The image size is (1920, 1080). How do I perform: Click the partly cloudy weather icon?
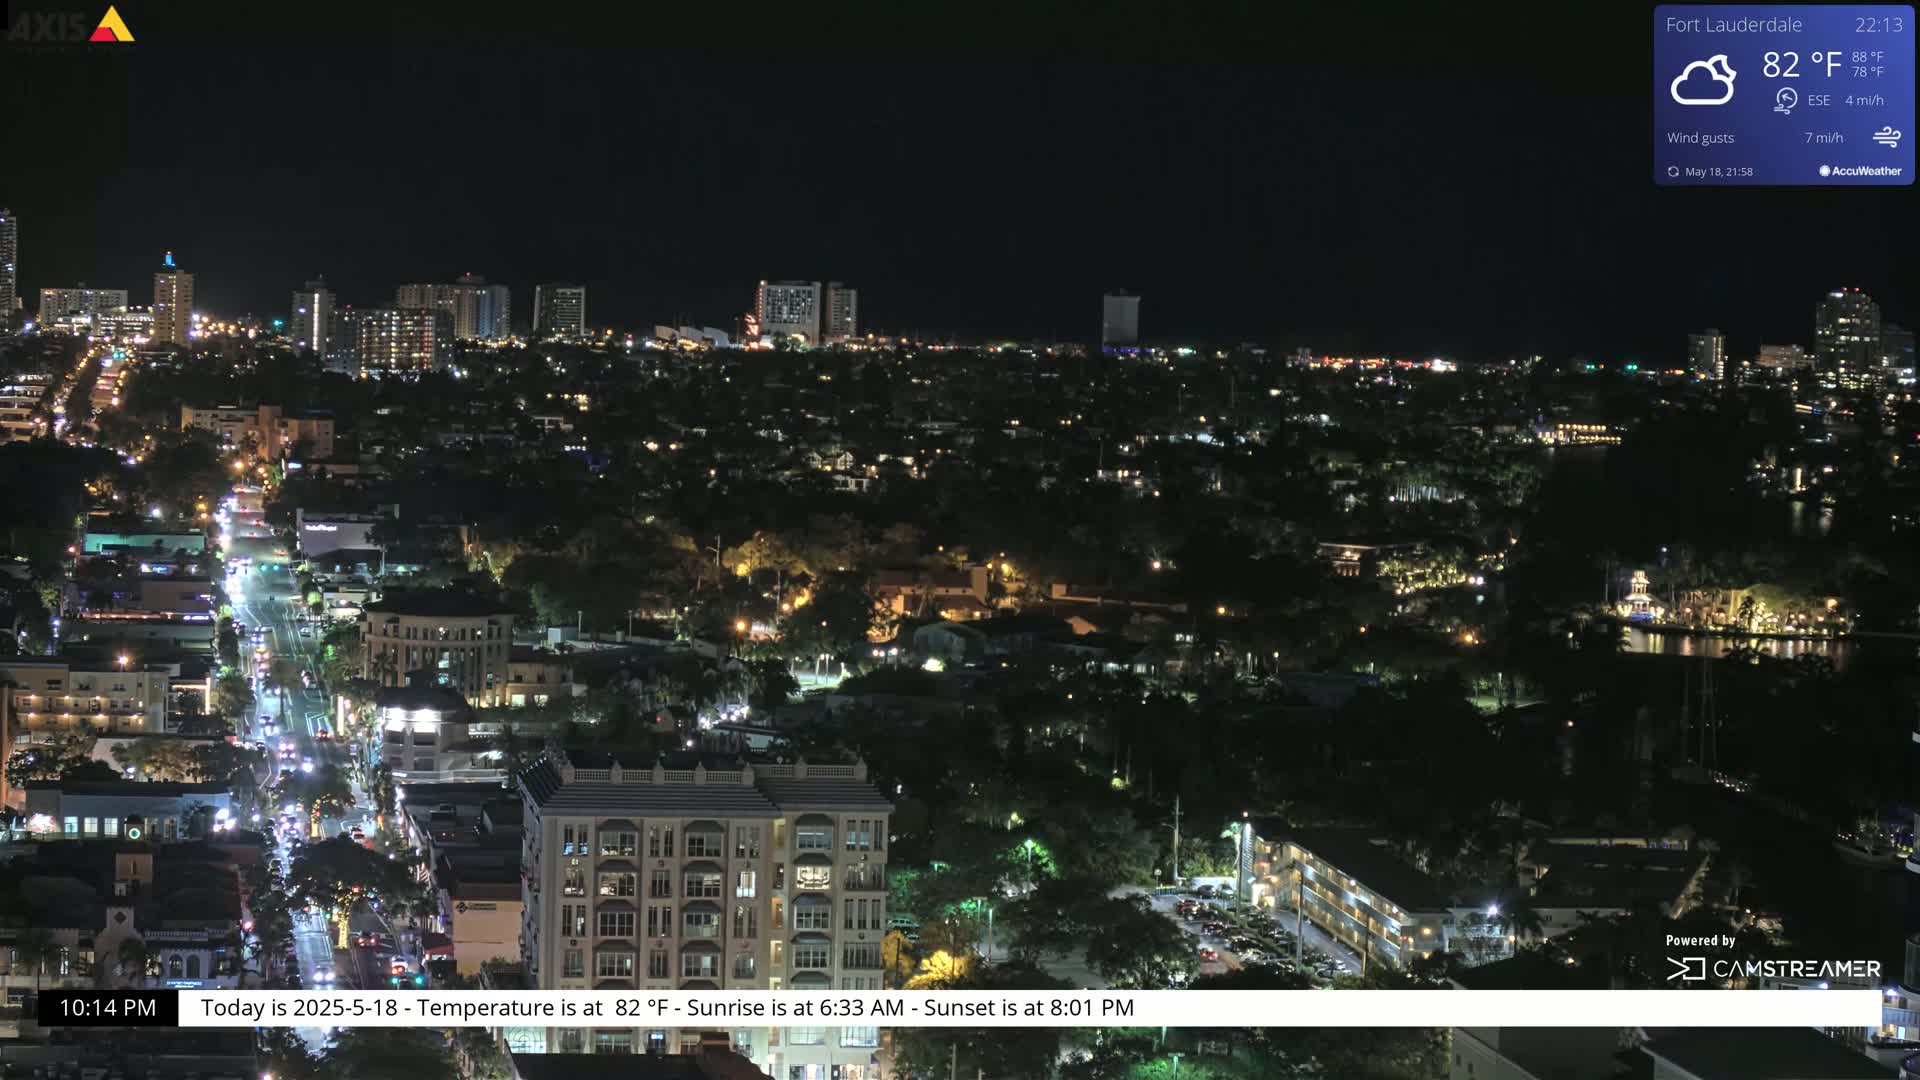1703,80
